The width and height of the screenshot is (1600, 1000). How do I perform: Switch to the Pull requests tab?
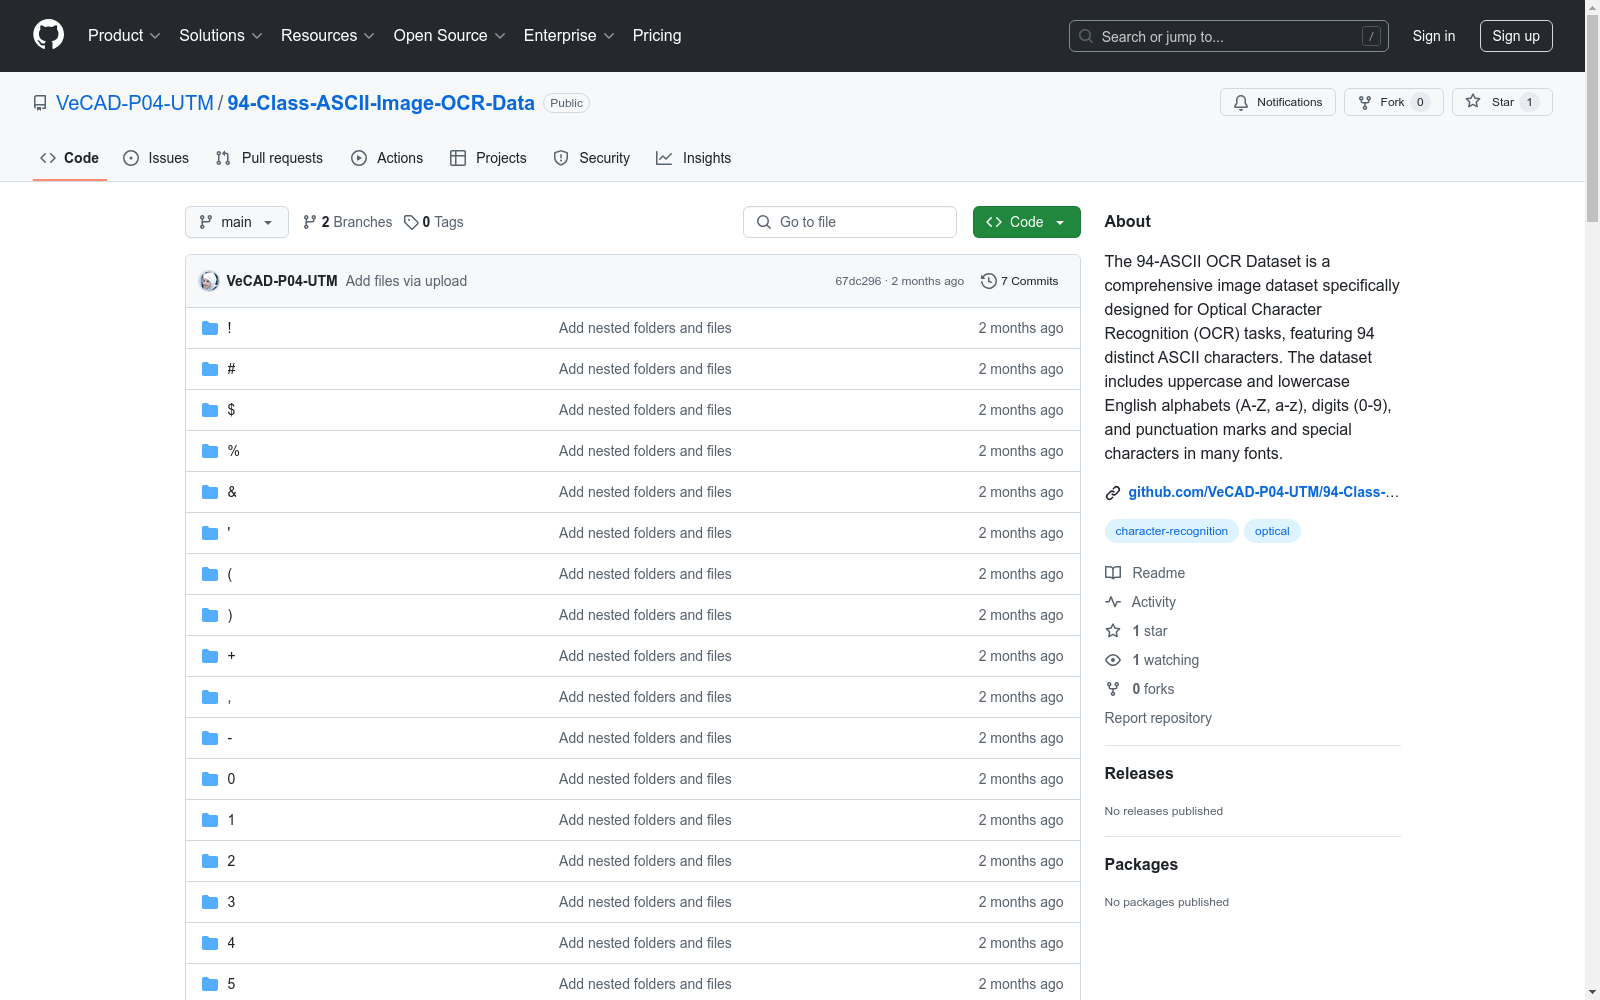[x=269, y=158]
